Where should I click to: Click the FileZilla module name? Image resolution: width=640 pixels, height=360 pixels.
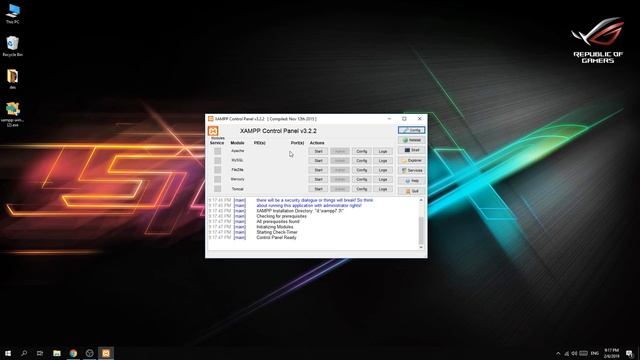tap(238, 170)
